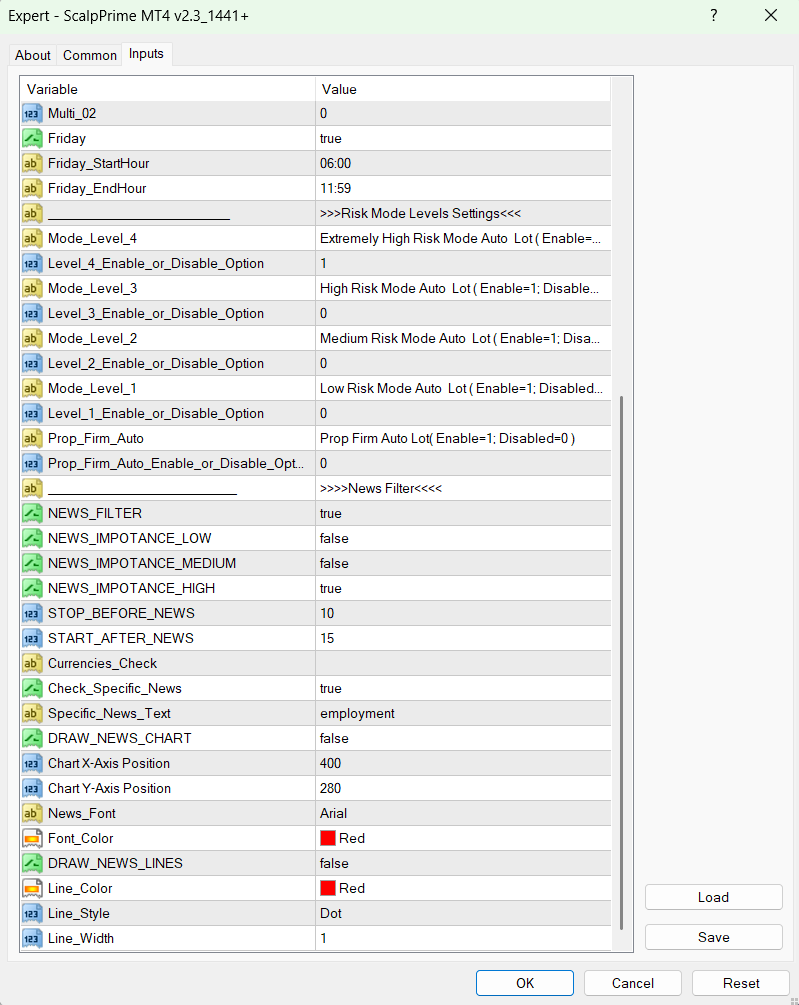799x1005 pixels.
Task: Click the help question mark in title bar
Action: [x=713, y=15]
